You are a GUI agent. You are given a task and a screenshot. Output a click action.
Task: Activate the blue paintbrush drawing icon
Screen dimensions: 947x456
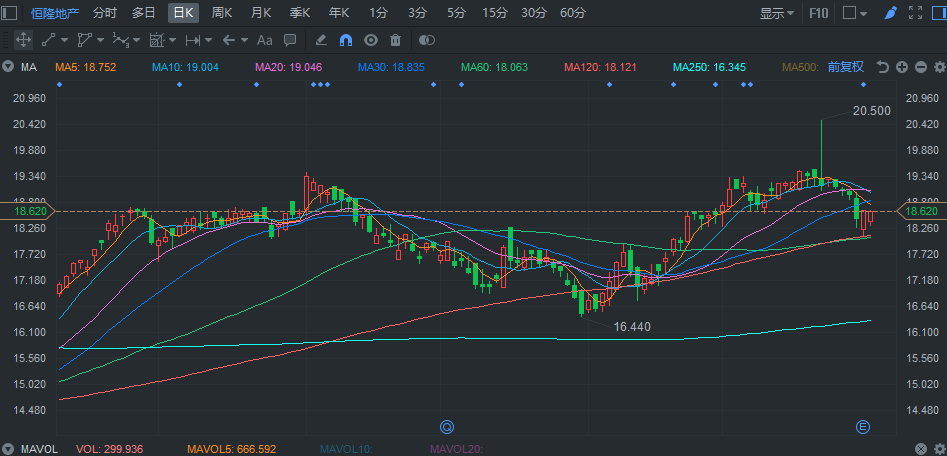click(x=891, y=13)
